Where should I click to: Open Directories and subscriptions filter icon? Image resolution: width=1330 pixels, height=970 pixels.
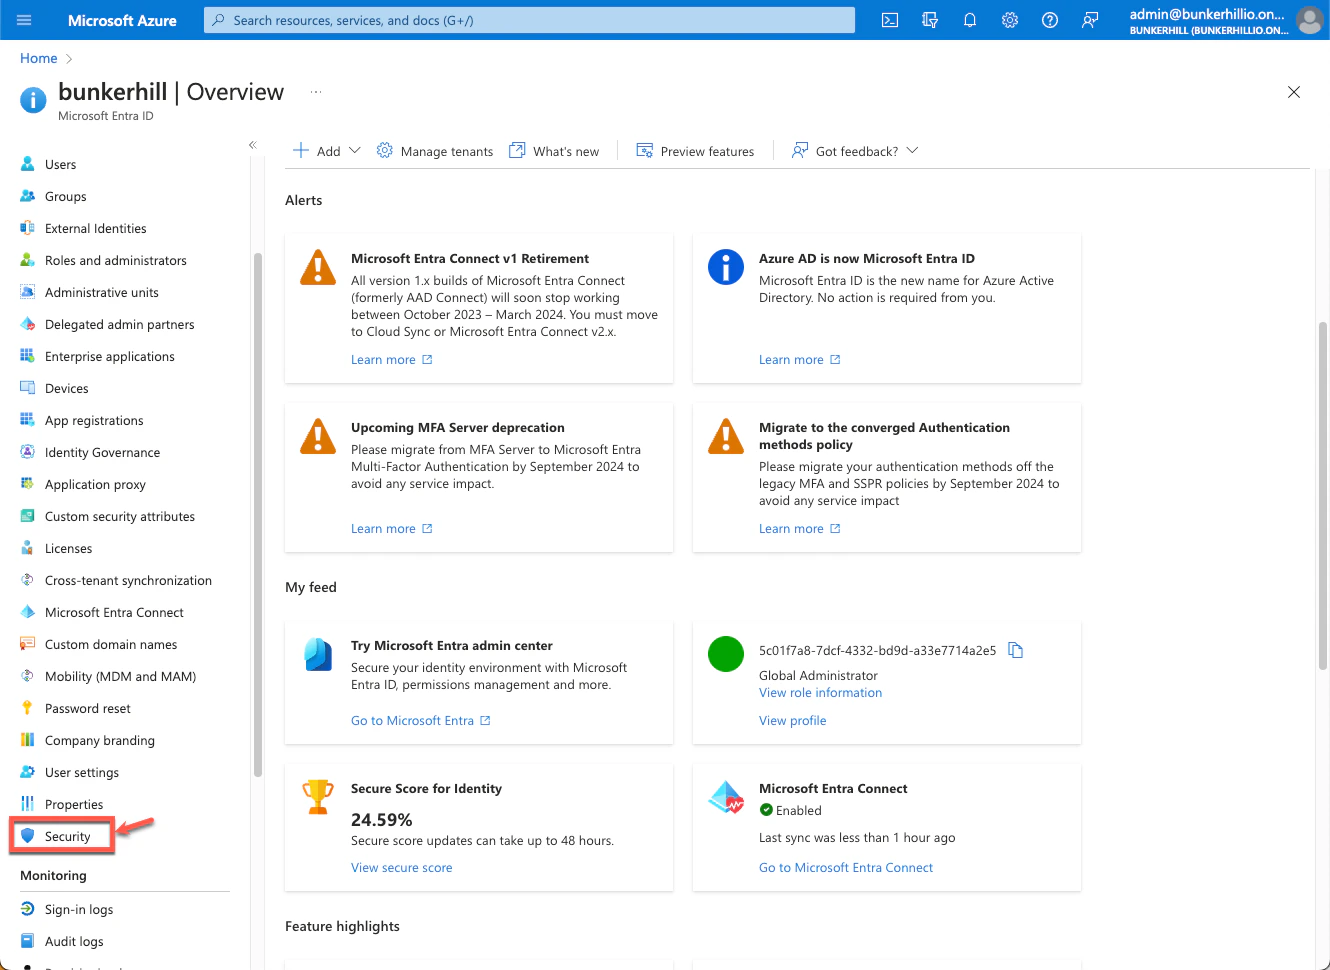(930, 20)
